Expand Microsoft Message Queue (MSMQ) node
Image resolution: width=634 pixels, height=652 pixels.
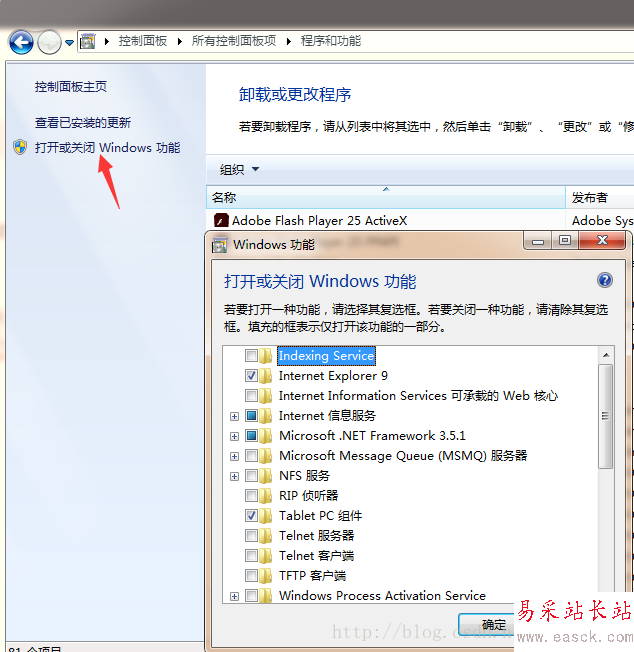234,457
